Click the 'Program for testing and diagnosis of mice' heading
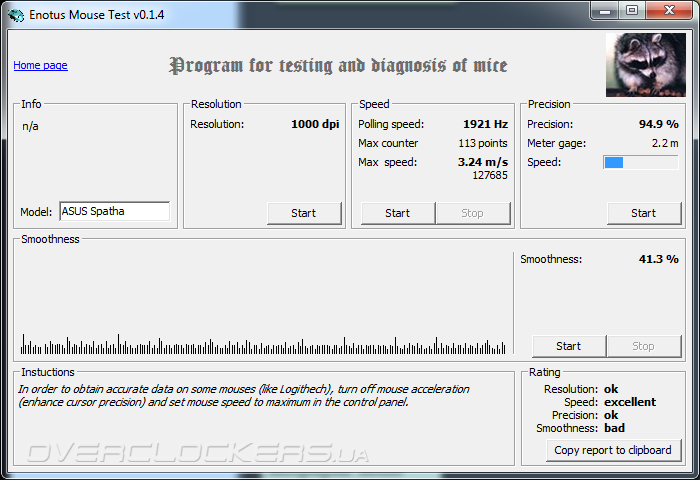 click(x=338, y=66)
